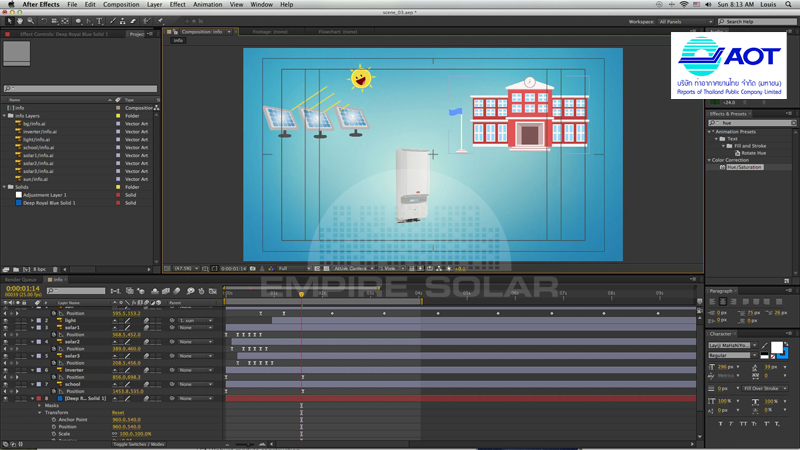
Task: Select Hue/Saturation effect in presets list
Action: [744, 167]
